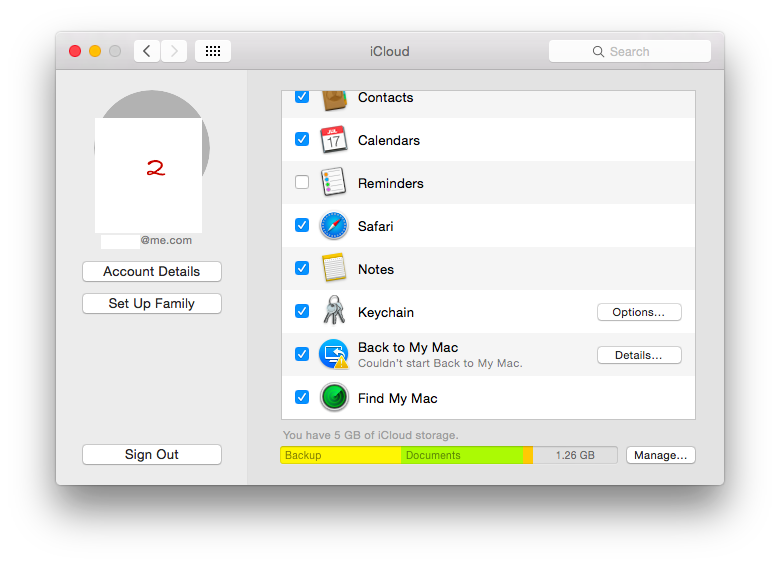
Task: Click the Safari compass icon
Action: tap(333, 225)
